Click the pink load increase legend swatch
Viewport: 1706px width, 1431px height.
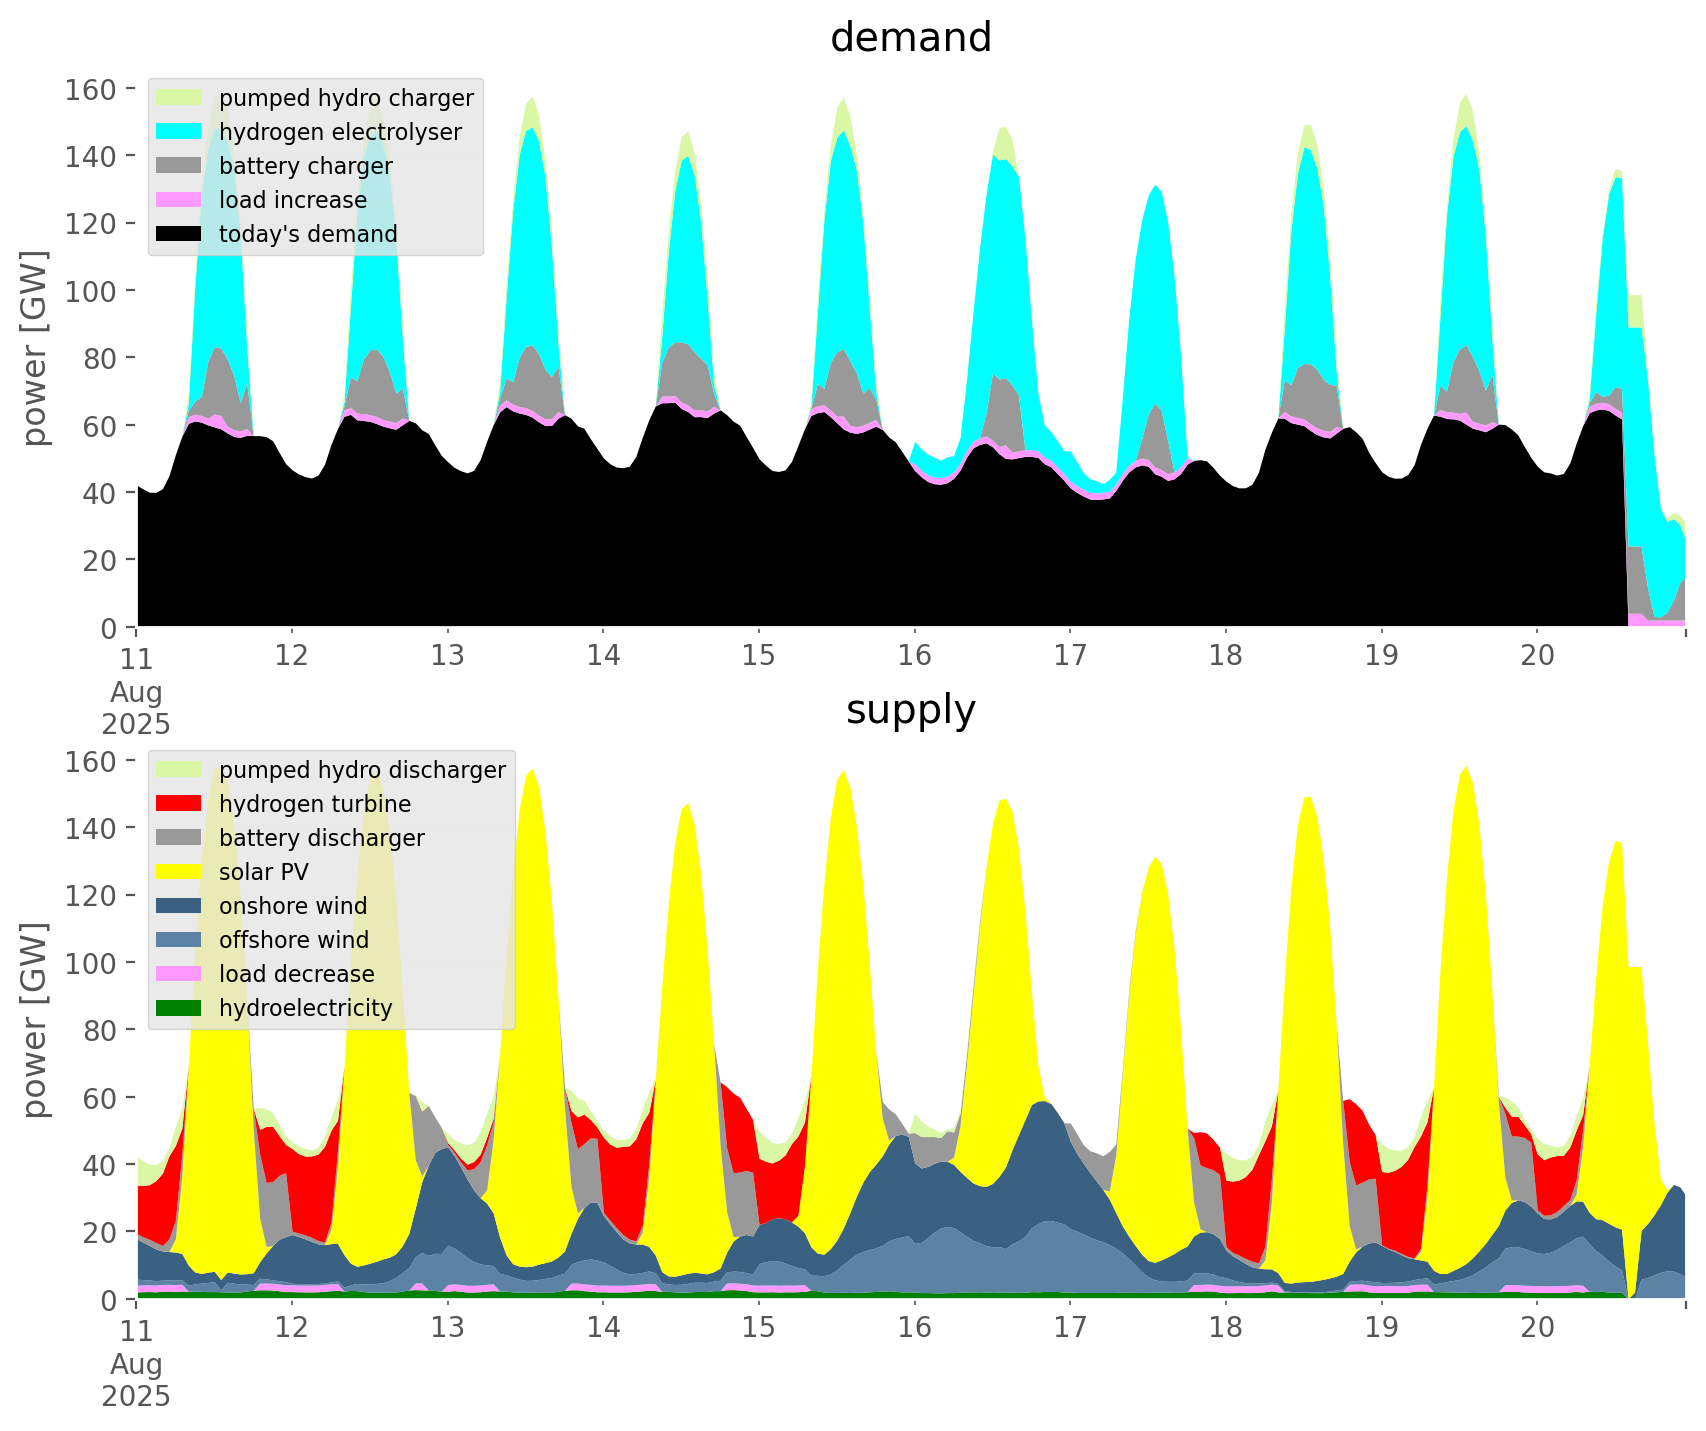pyautogui.click(x=180, y=200)
